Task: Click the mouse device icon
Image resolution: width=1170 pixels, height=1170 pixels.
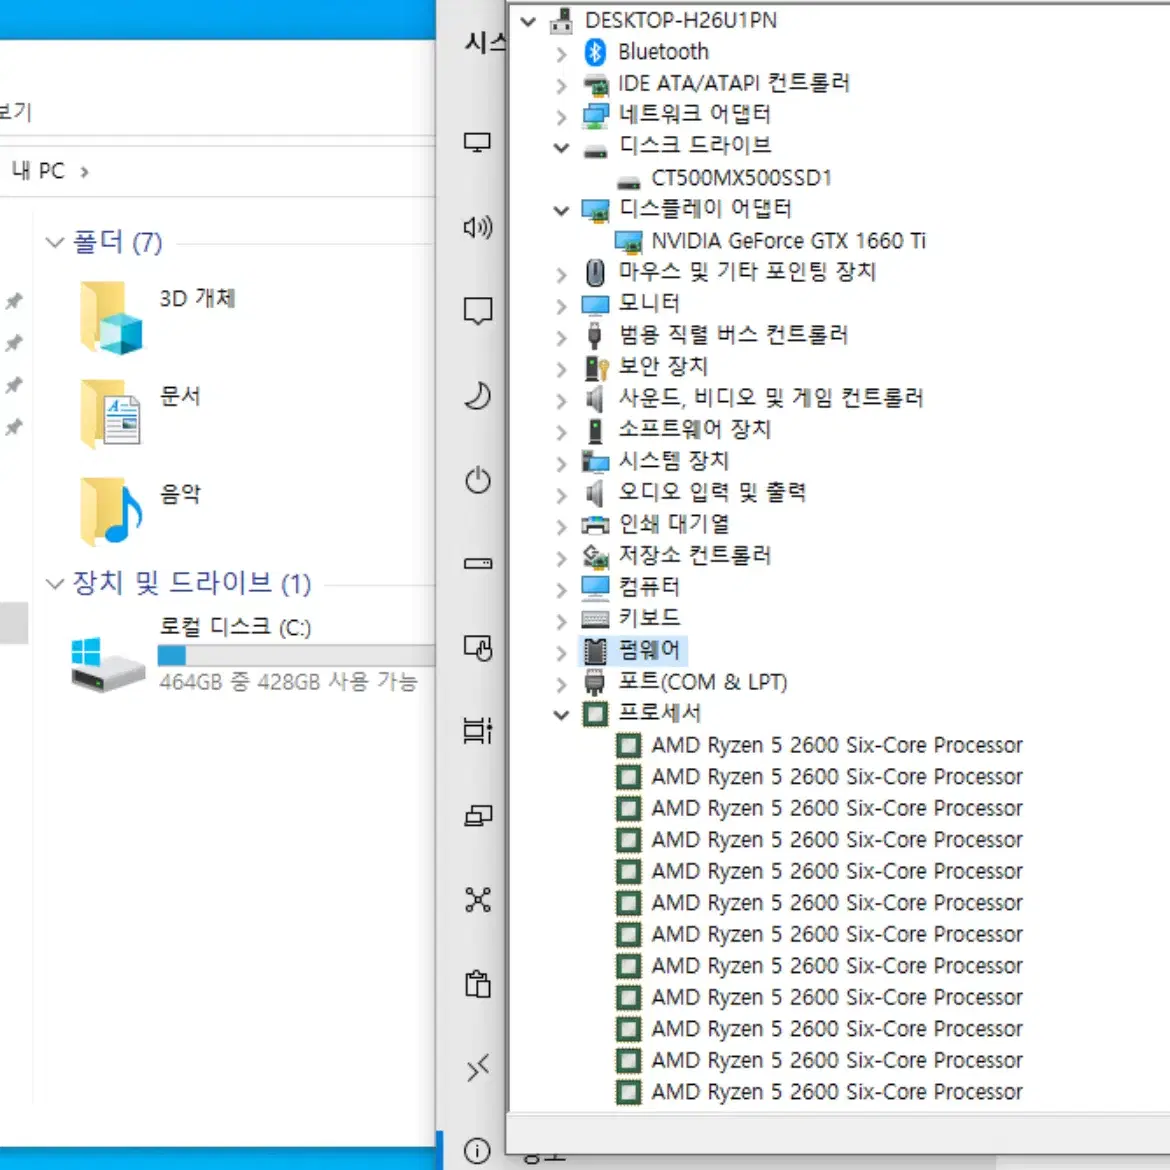Action: (595, 273)
